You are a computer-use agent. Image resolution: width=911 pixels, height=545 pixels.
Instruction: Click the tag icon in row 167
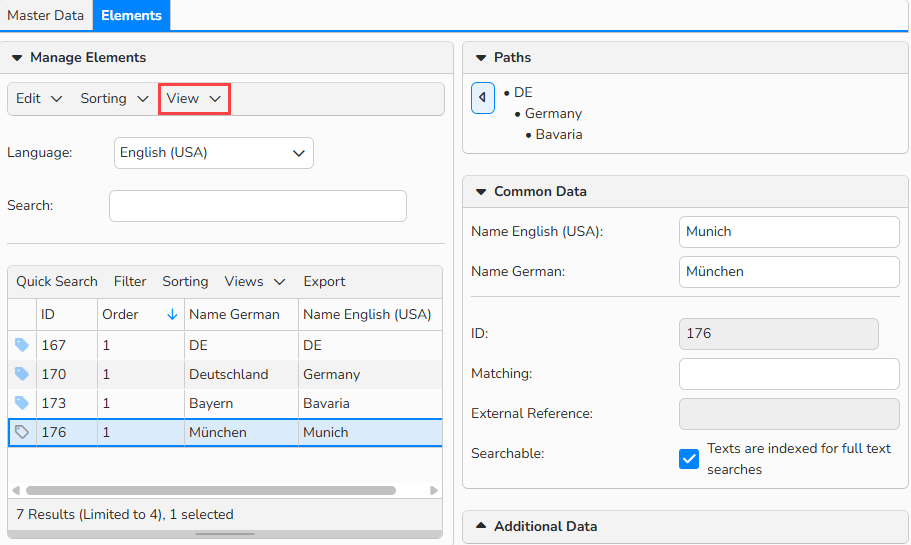(x=21, y=345)
